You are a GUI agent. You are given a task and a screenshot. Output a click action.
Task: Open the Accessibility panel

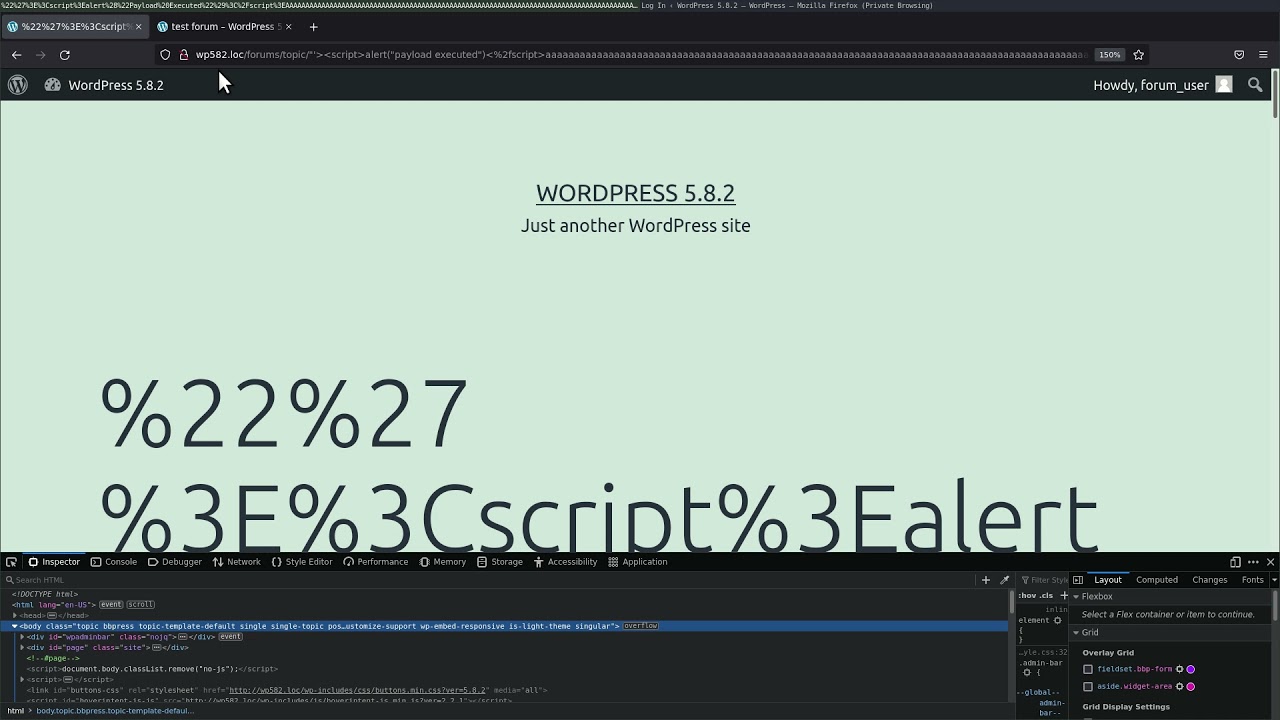click(x=565, y=562)
